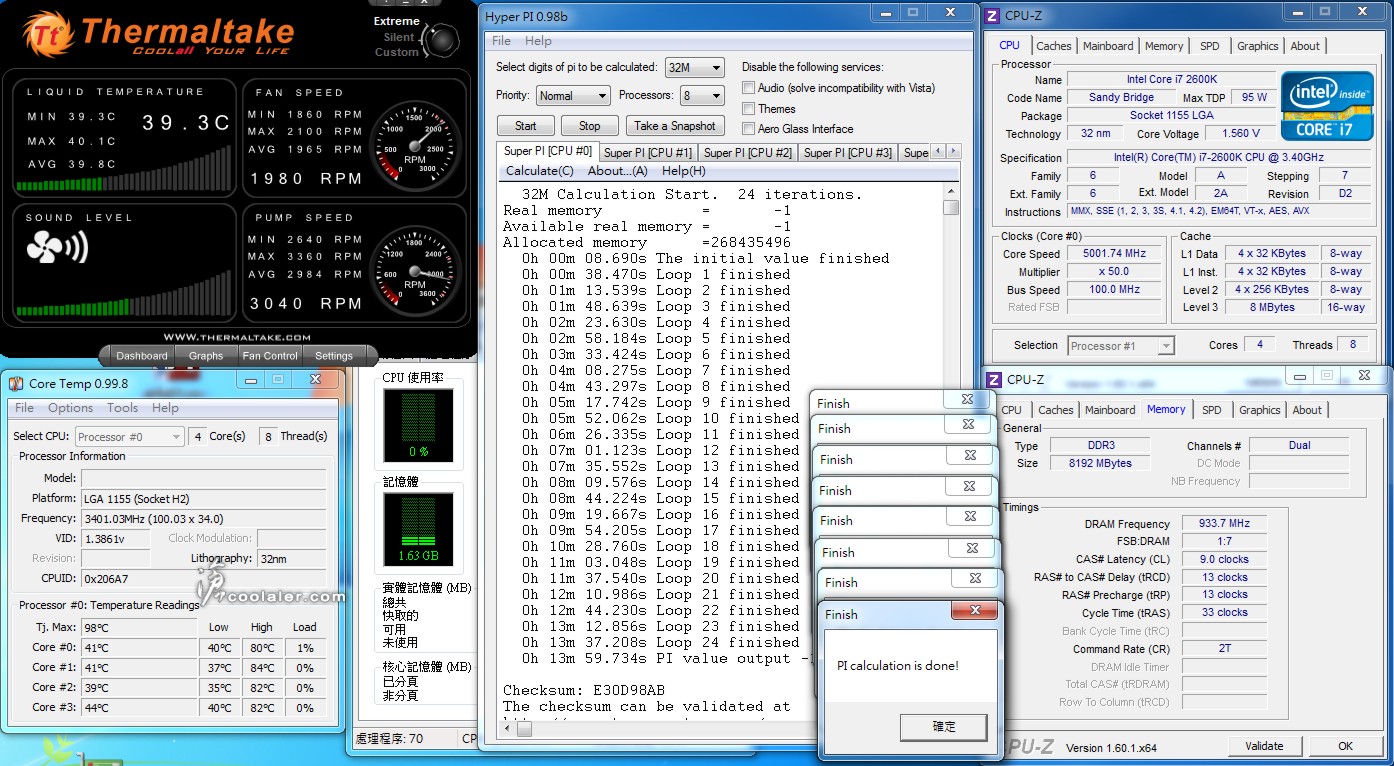
Task: Click the 1.63 GB memory meter
Action: (x=418, y=529)
